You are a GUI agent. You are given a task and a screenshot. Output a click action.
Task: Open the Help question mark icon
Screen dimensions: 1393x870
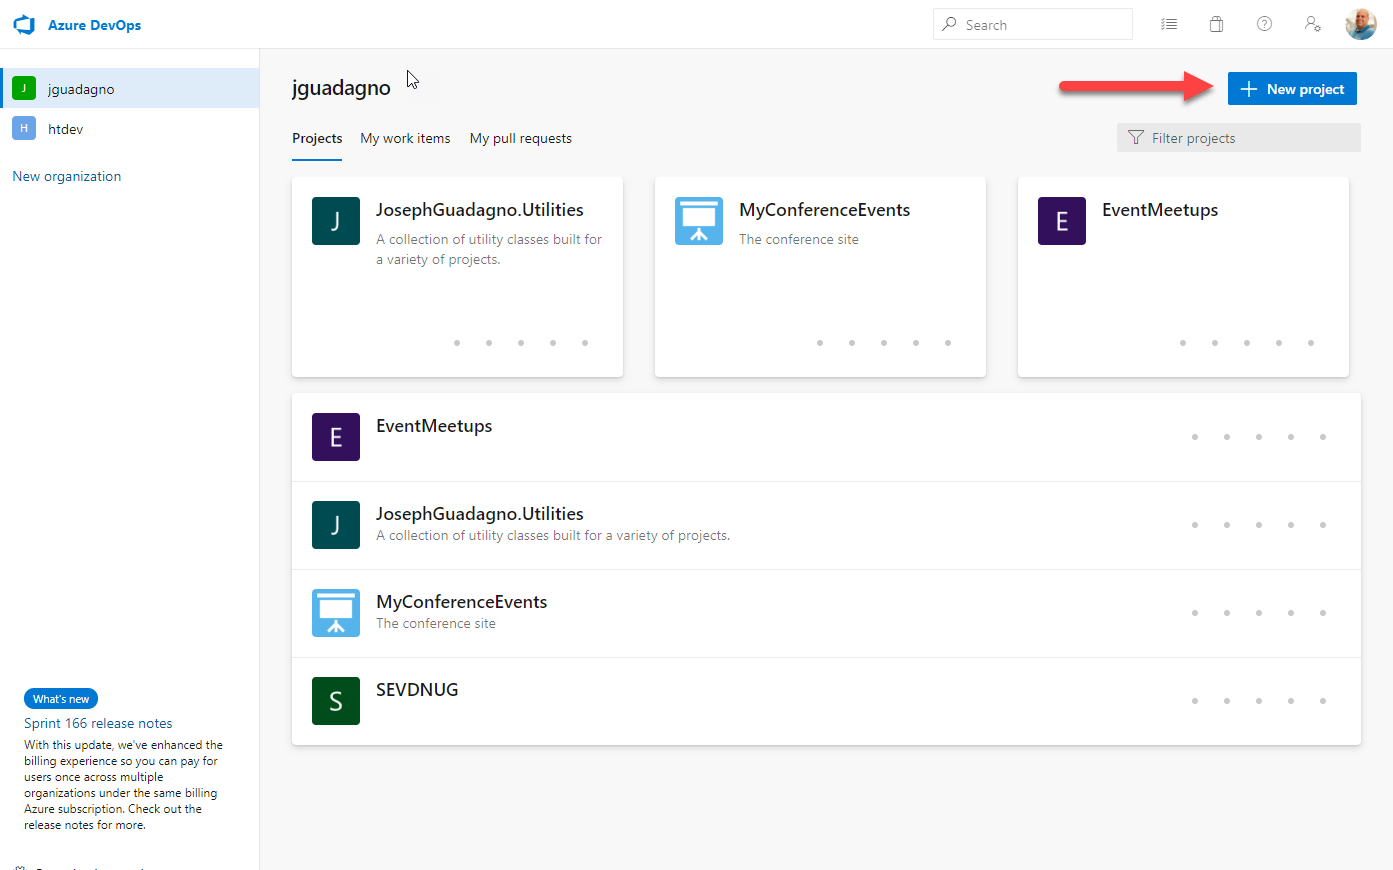tap(1264, 24)
